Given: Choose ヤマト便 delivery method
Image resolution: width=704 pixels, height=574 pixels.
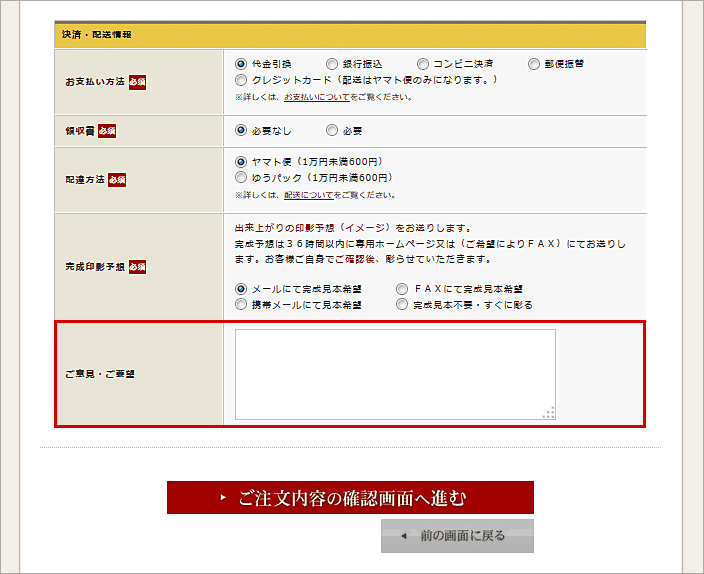Looking at the screenshot, I should click(241, 161).
